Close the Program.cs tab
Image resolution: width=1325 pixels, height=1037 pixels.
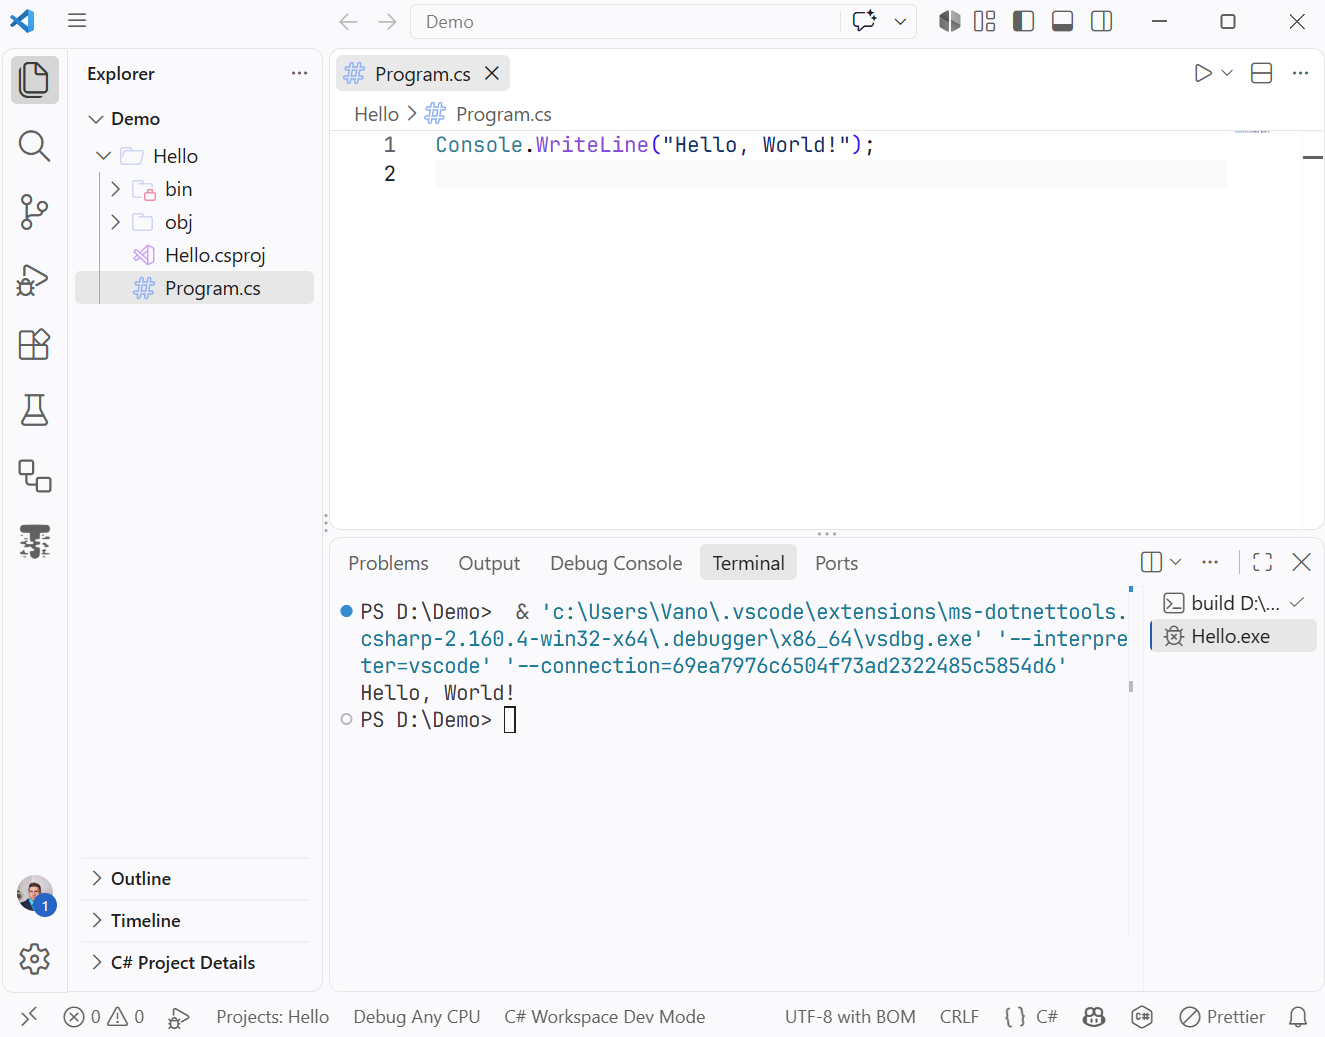(x=492, y=73)
